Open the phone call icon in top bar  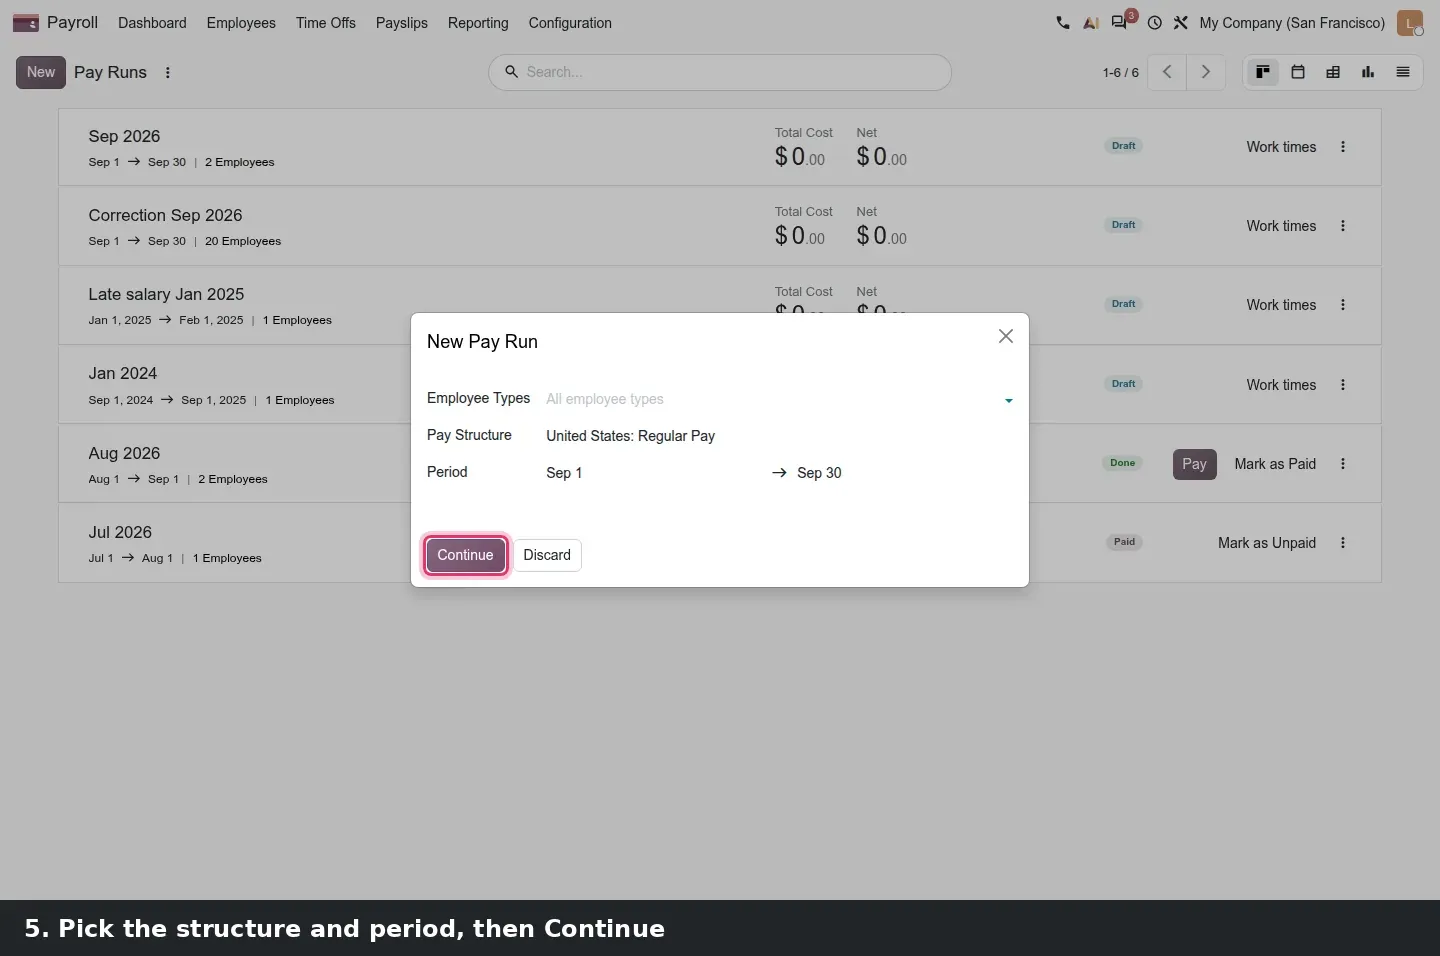pyautogui.click(x=1062, y=23)
